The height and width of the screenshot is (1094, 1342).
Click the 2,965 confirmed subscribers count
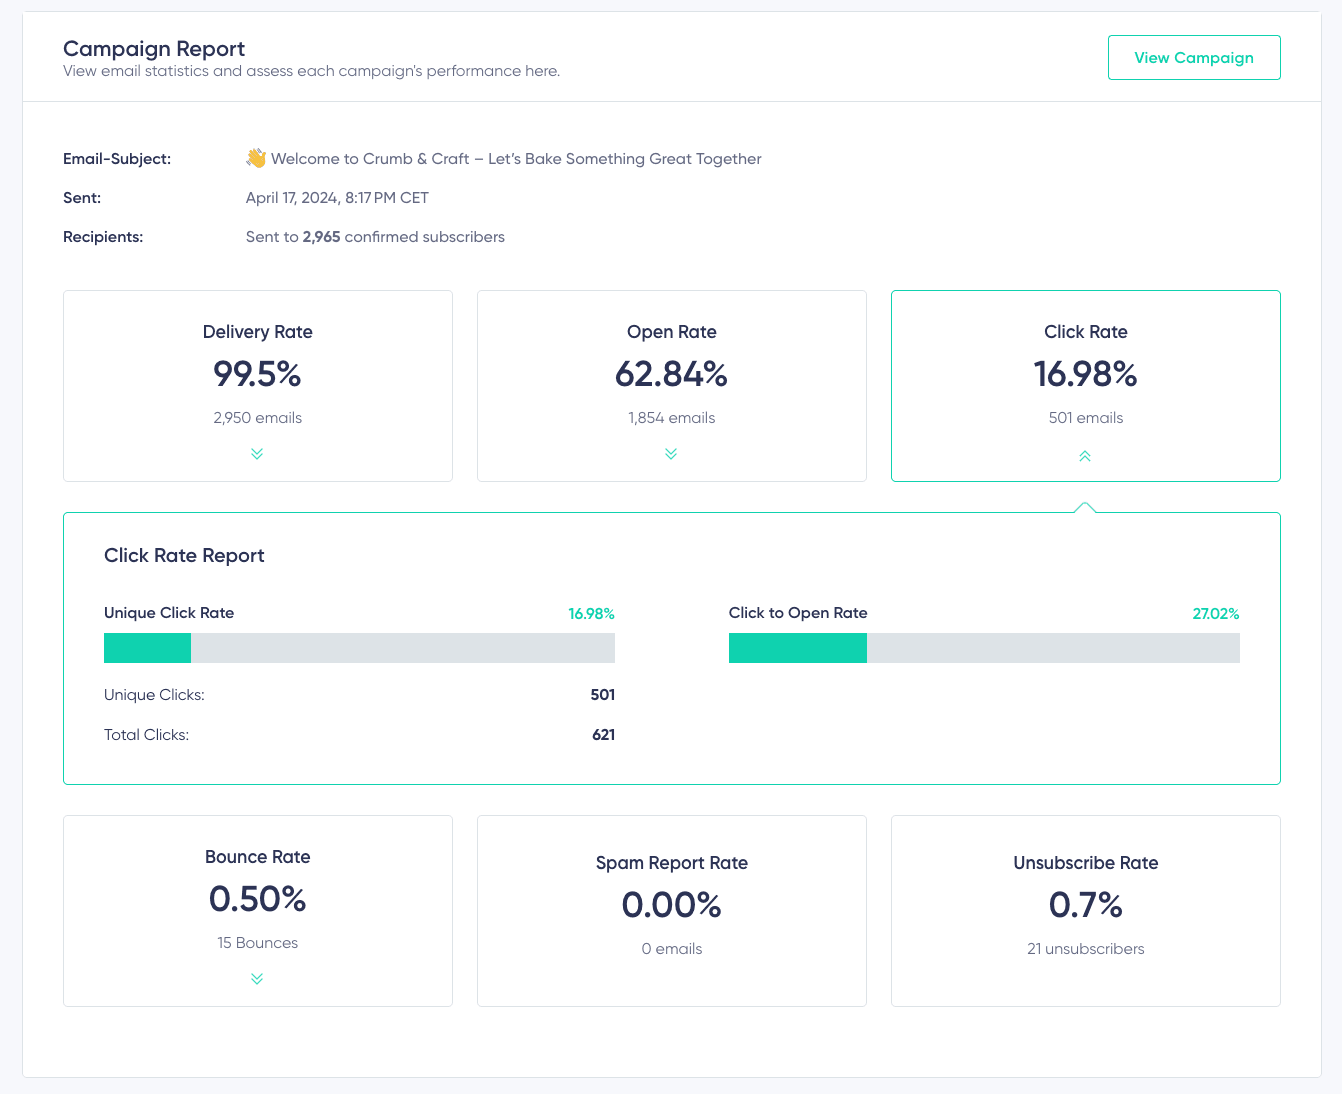[x=320, y=237]
